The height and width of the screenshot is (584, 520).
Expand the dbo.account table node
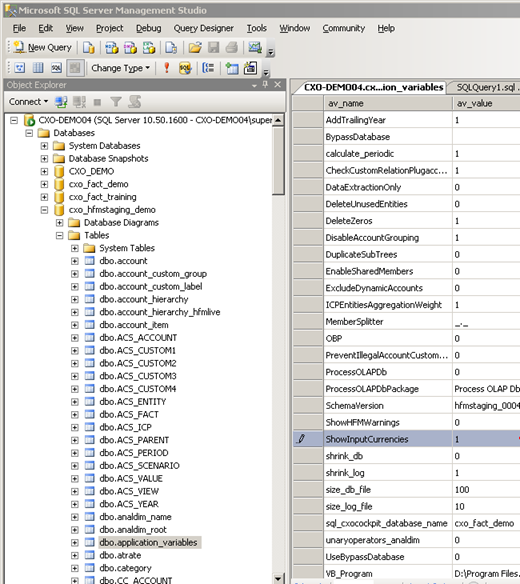[75, 261]
